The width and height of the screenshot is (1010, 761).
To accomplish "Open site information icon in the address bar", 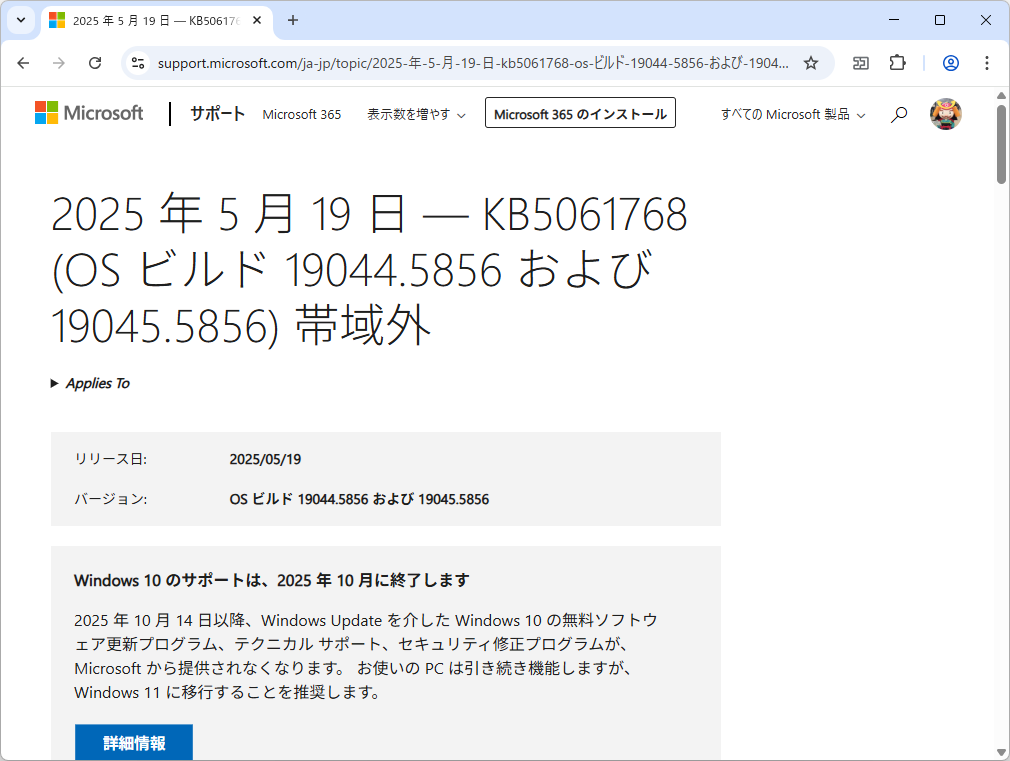I will coord(136,62).
